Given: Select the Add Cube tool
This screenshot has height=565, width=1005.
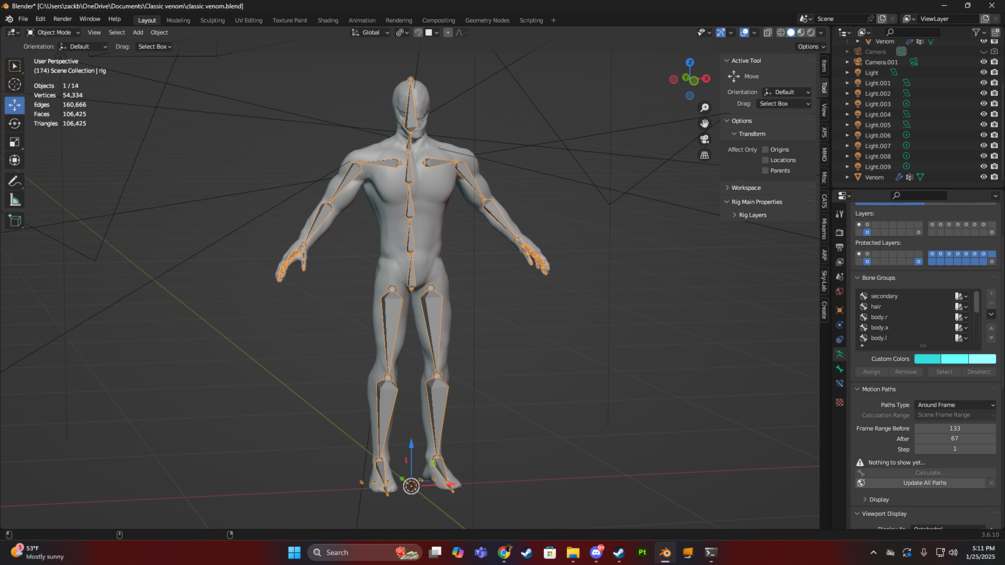Looking at the screenshot, I should (x=14, y=221).
